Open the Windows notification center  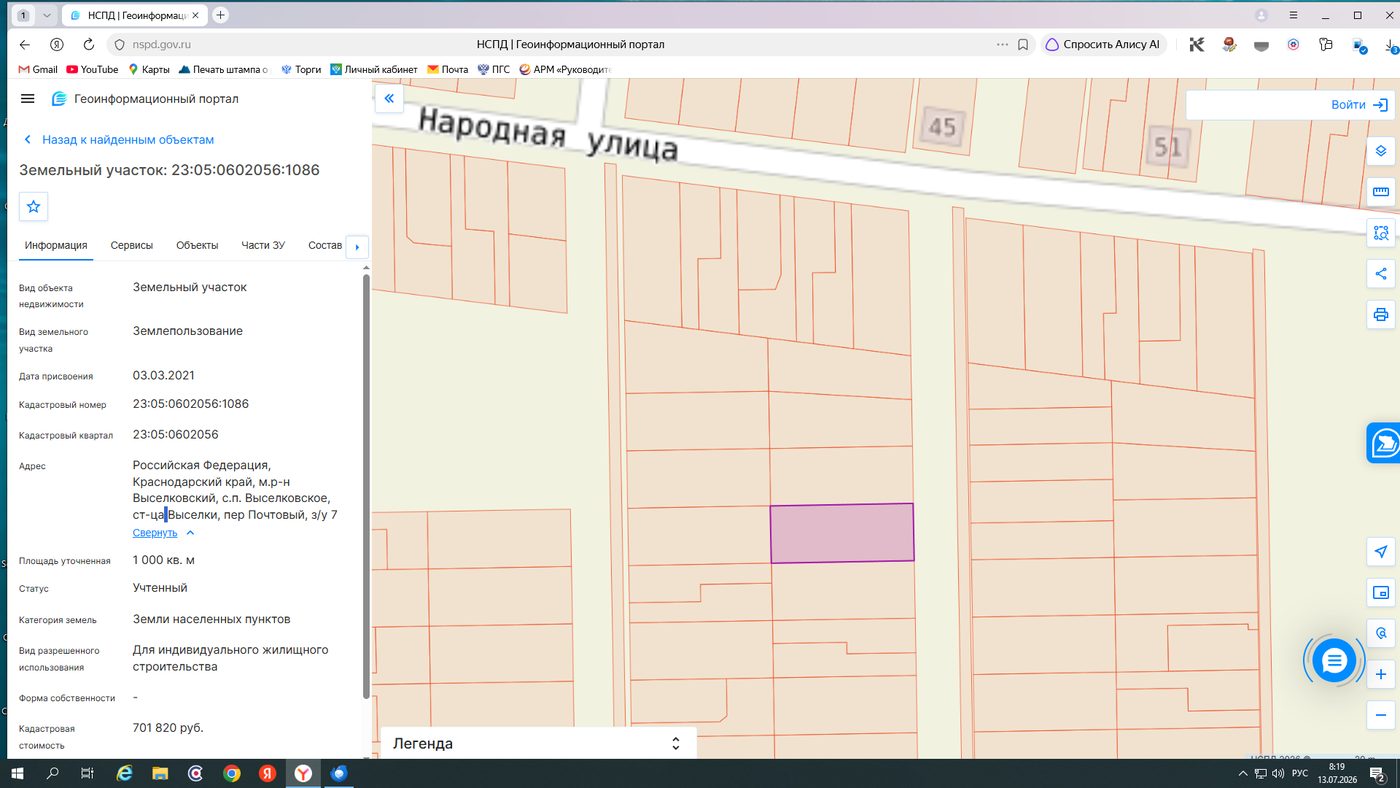(x=1376, y=773)
